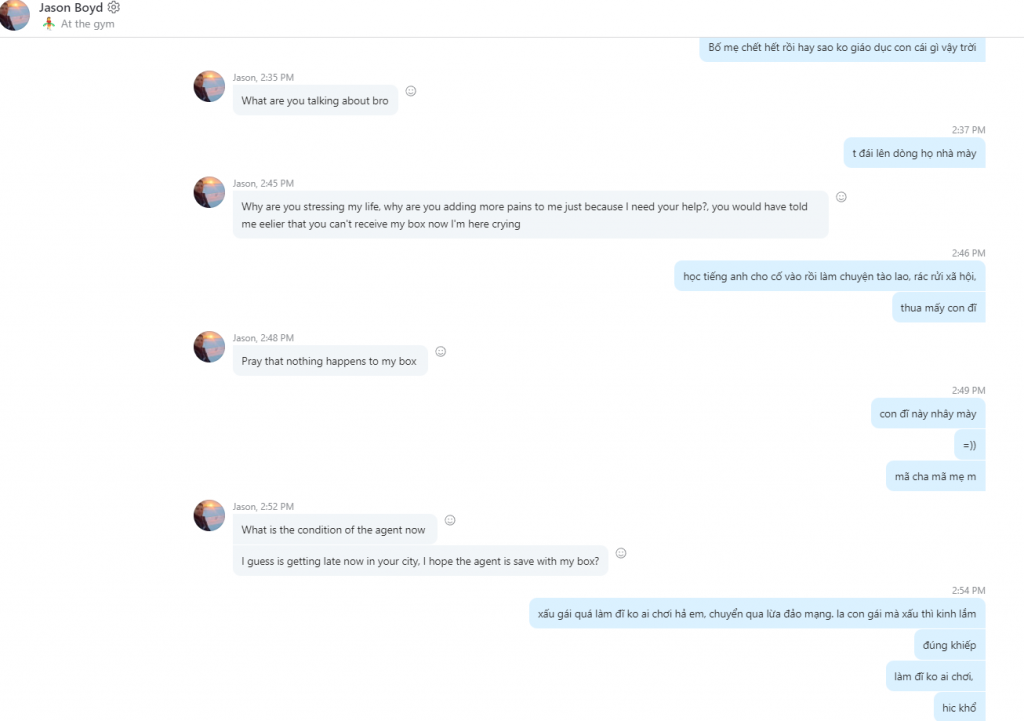Add reaction to "I guess is getting late" message
1024x721 pixels.
point(621,553)
